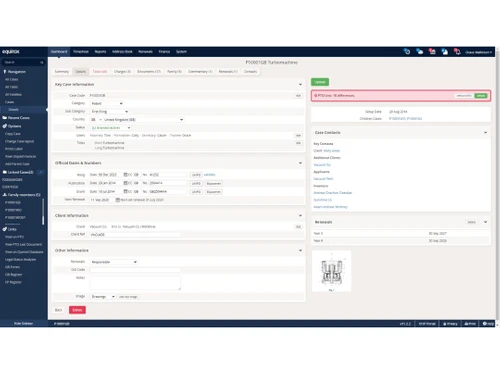Switch to the Charges tab
The height and width of the screenshot is (375, 500).
point(122,72)
